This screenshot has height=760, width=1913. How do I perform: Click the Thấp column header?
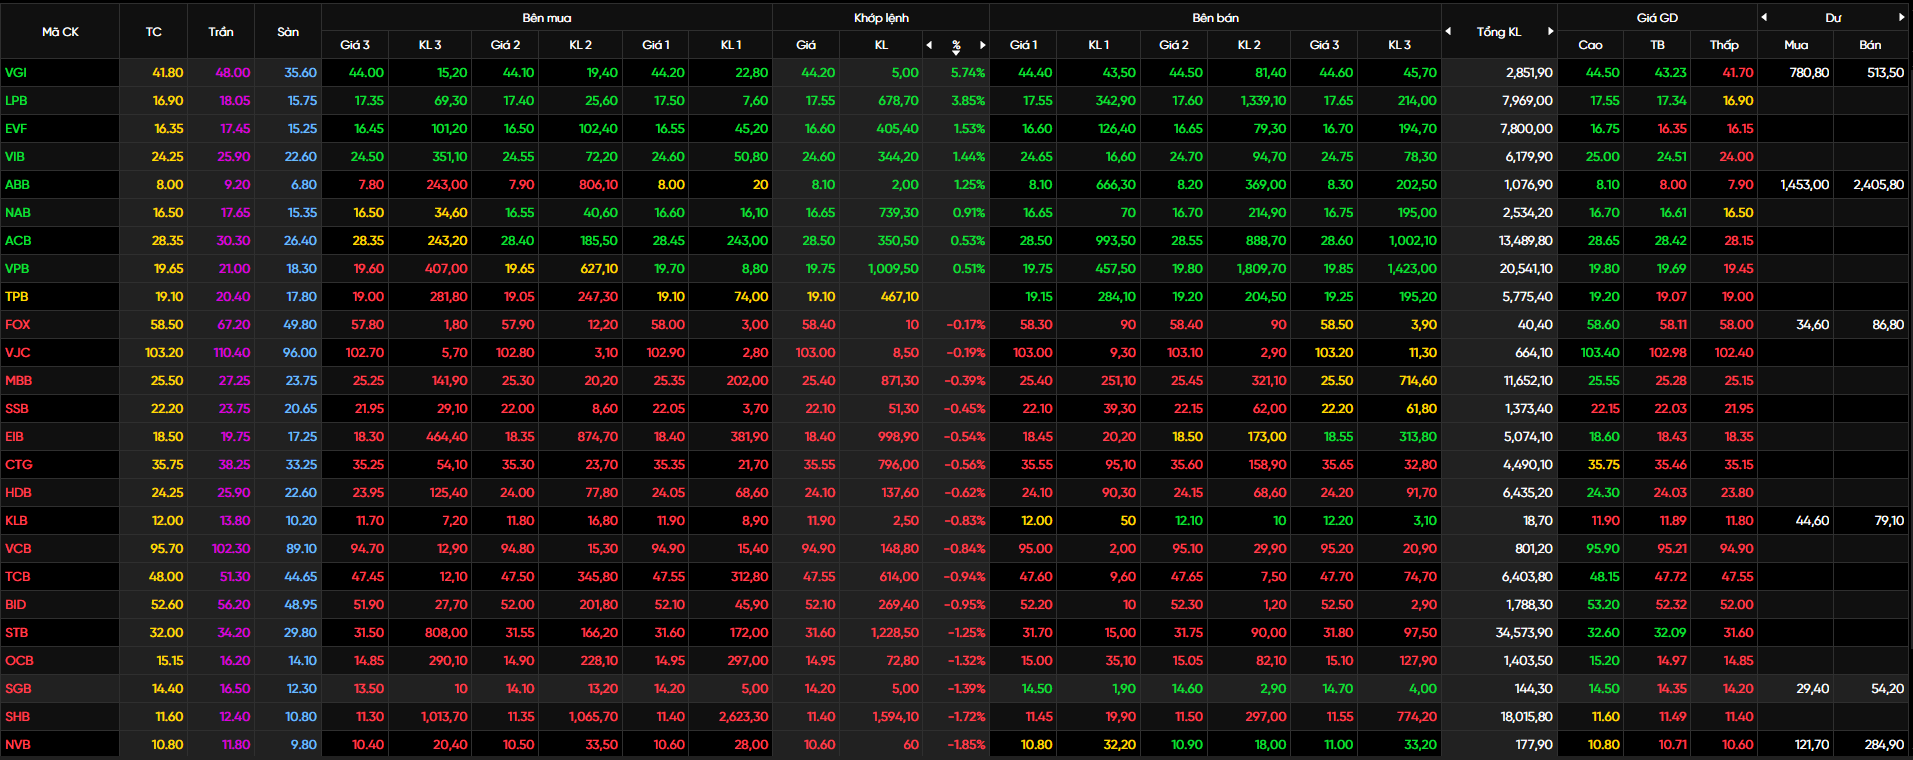tap(1724, 45)
